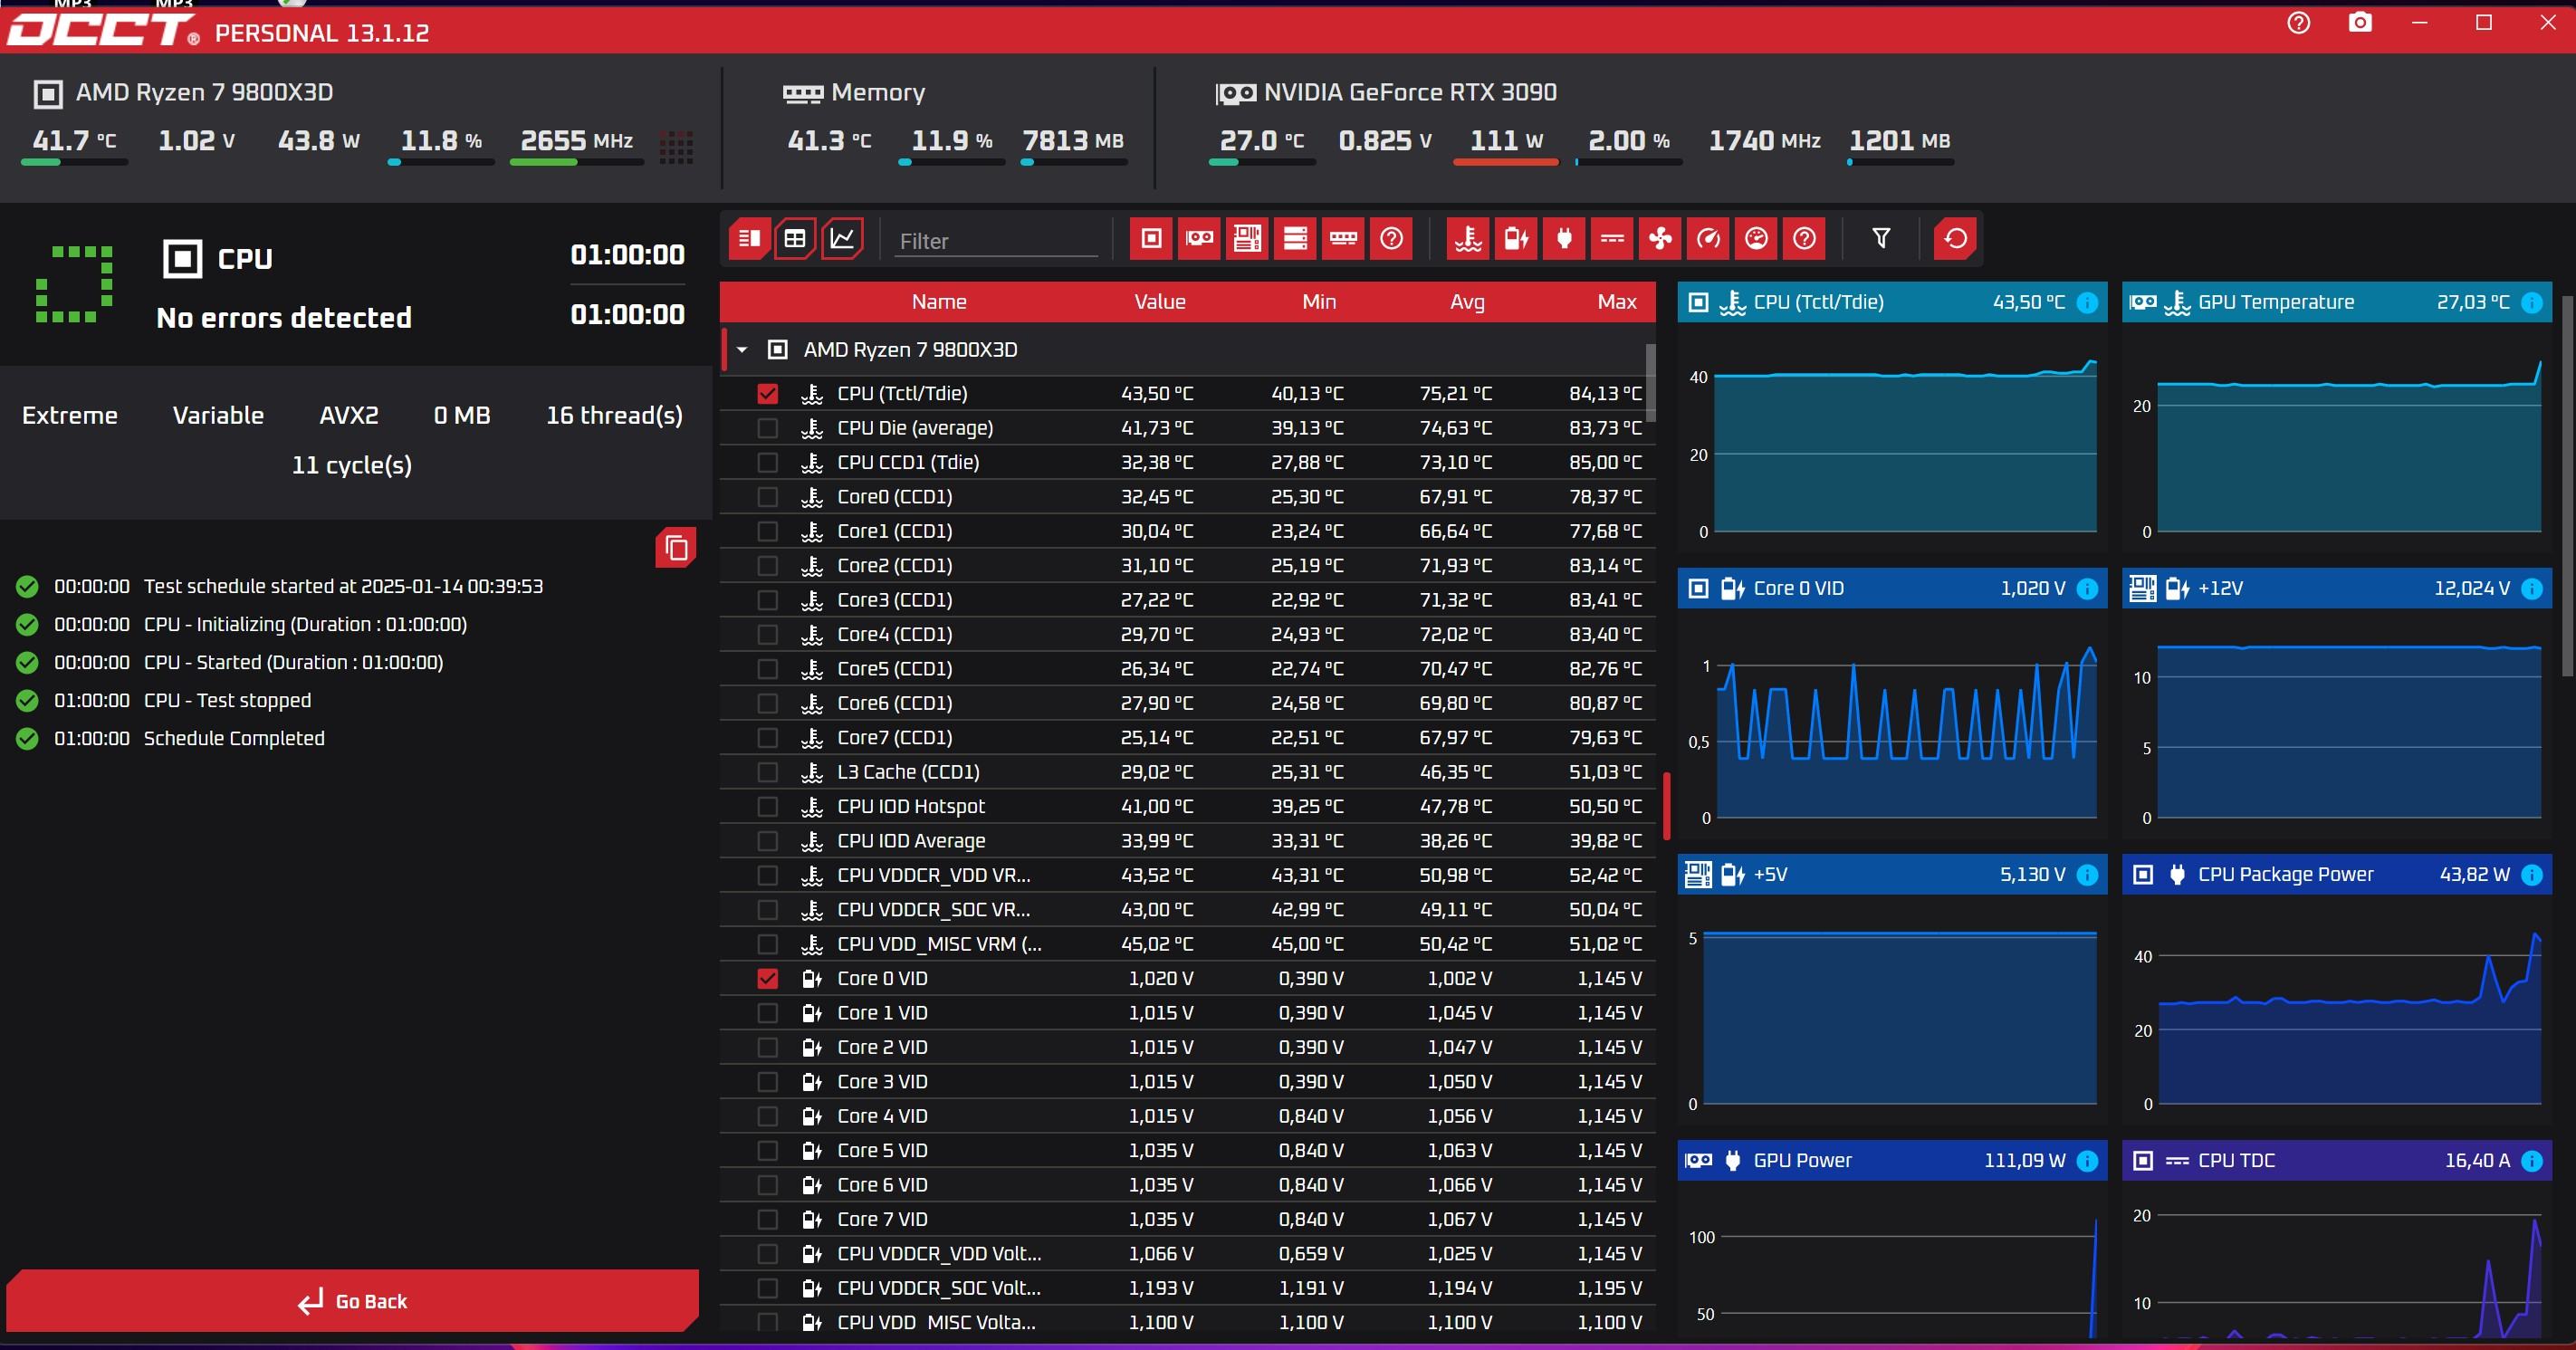Toggle the fan sensor filter icon
Image resolution: width=2576 pixels, height=1350 pixels.
click(1660, 239)
